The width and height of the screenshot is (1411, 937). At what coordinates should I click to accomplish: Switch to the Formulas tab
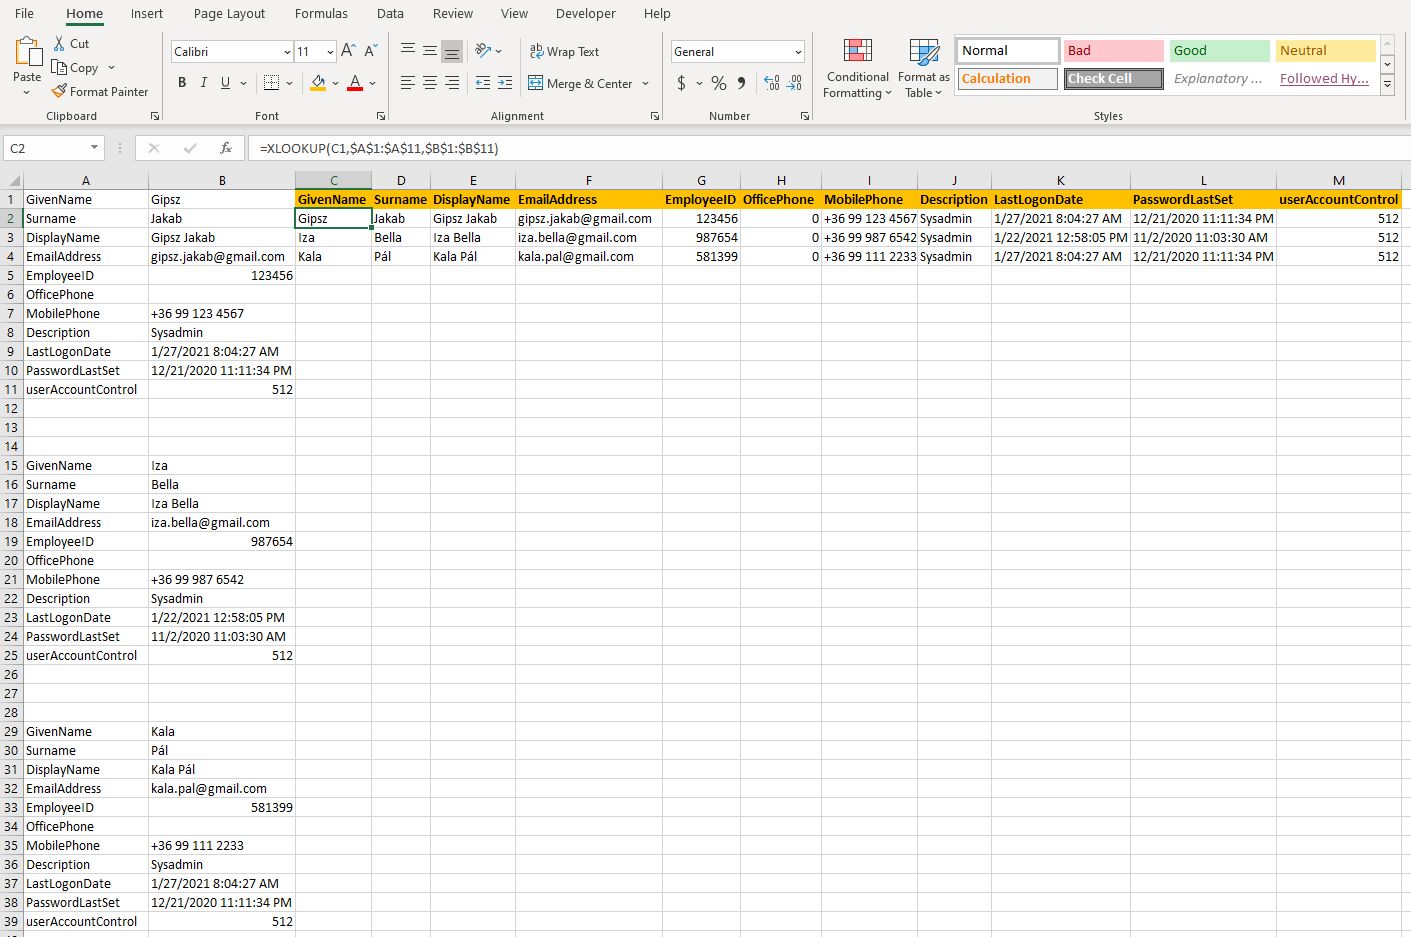[x=321, y=13]
